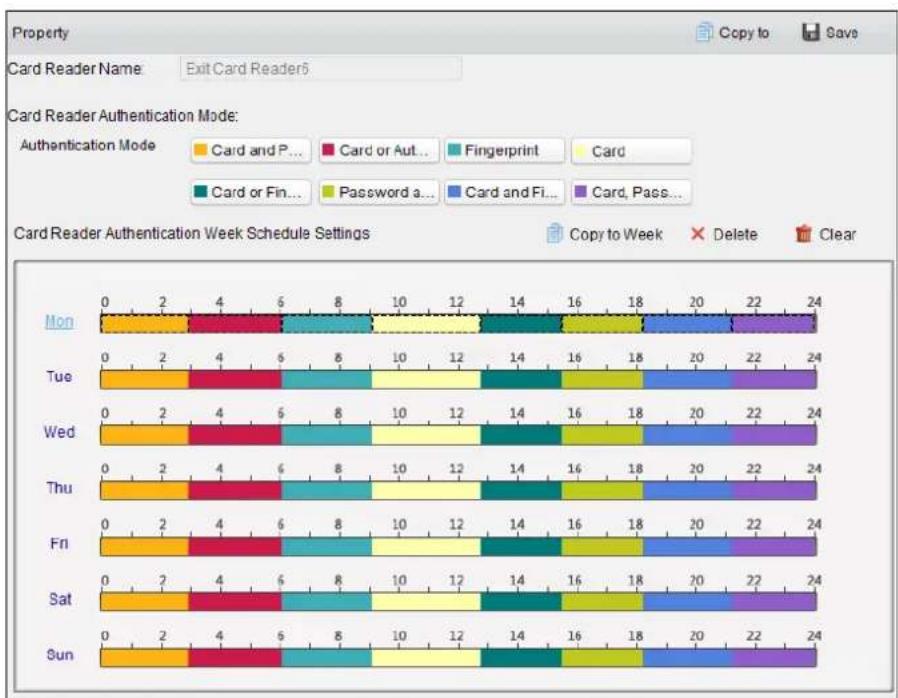This screenshot has width=898, height=698.
Task: Select Monday's light yellow Card segment
Action: point(426,324)
